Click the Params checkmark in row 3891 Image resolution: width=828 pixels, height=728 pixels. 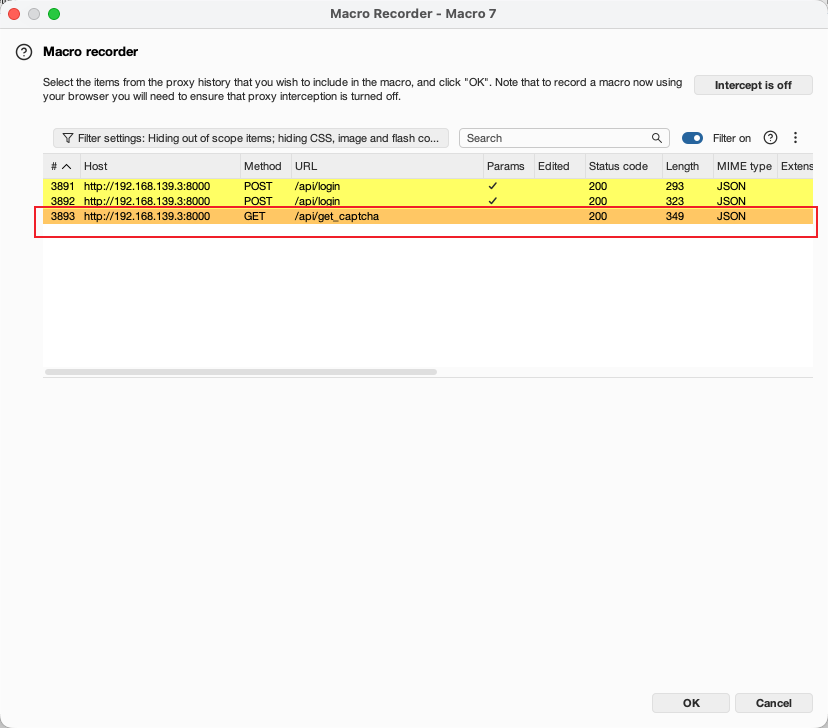[x=493, y=186]
